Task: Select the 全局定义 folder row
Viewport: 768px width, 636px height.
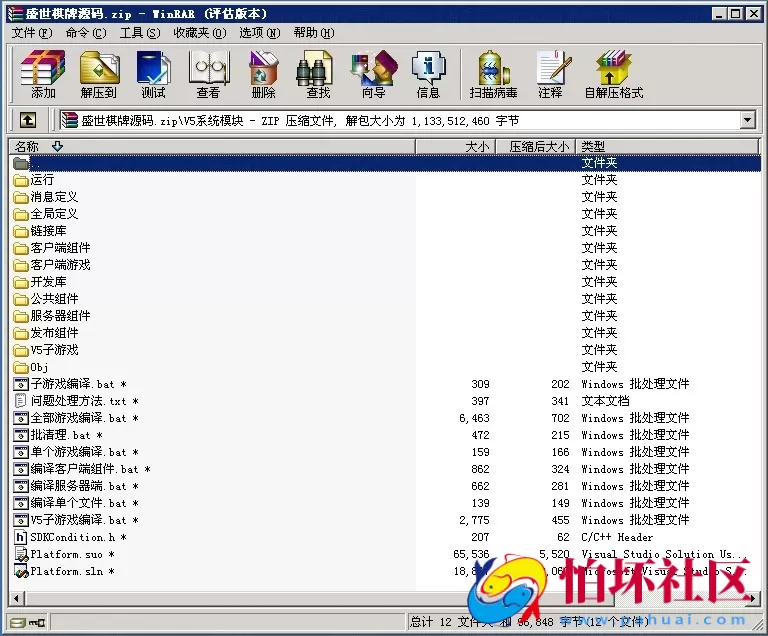Action: pos(385,214)
